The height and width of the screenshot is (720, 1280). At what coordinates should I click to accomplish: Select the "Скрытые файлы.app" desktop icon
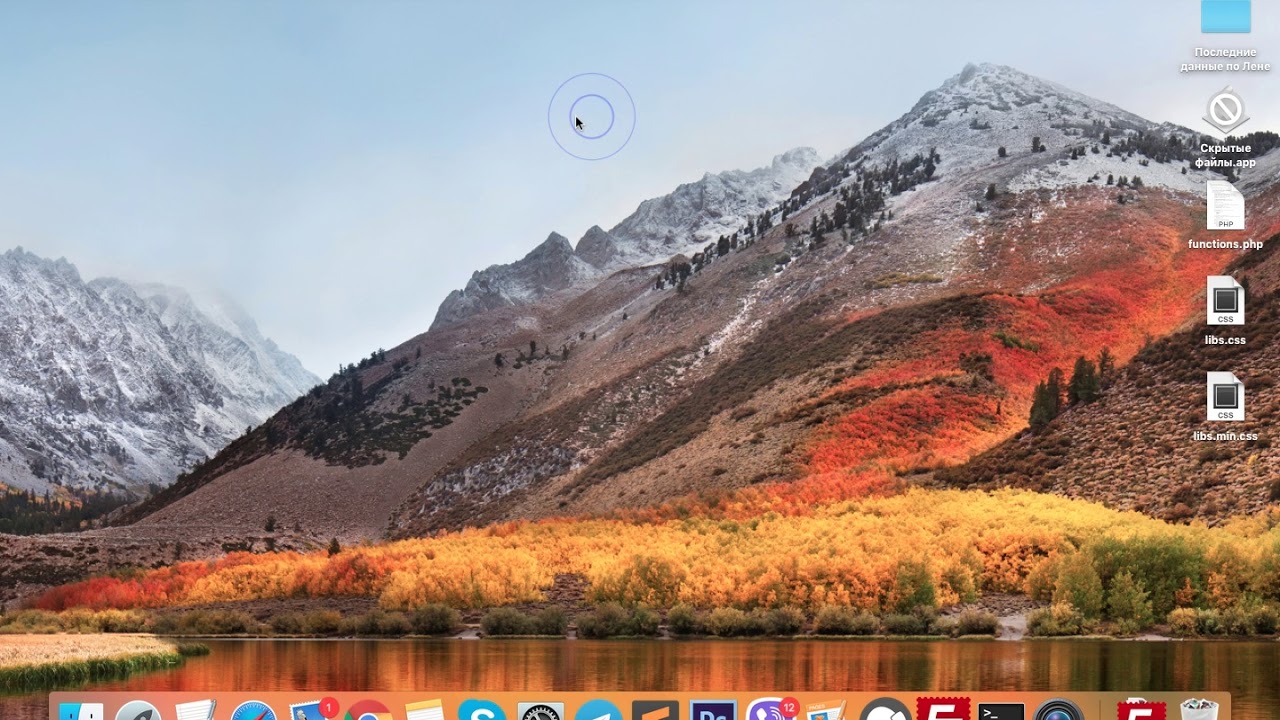(x=1225, y=128)
